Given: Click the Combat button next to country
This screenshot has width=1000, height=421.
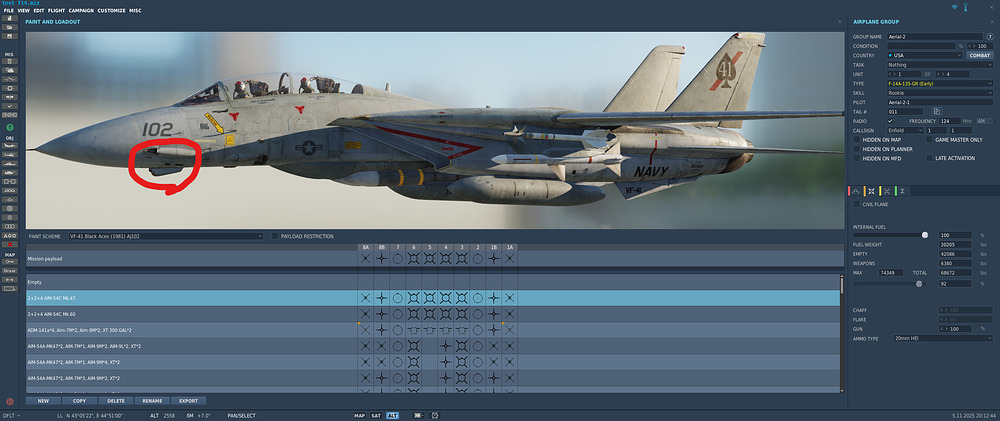Looking at the screenshot, I should [x=979, y=55].
